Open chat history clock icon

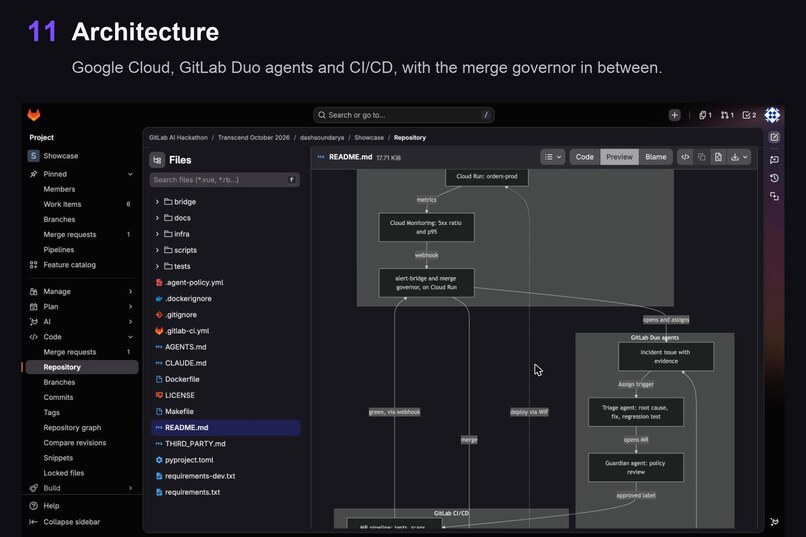[x=774, y=178]
